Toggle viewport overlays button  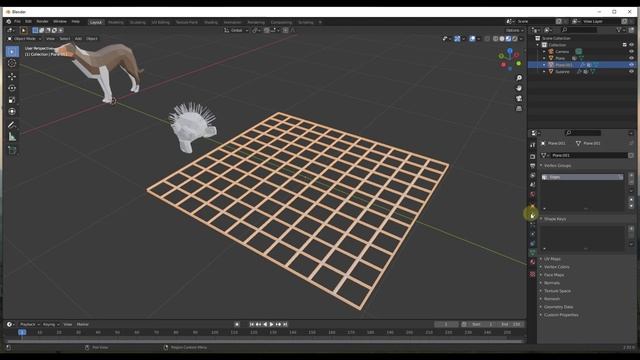(472, 39)
